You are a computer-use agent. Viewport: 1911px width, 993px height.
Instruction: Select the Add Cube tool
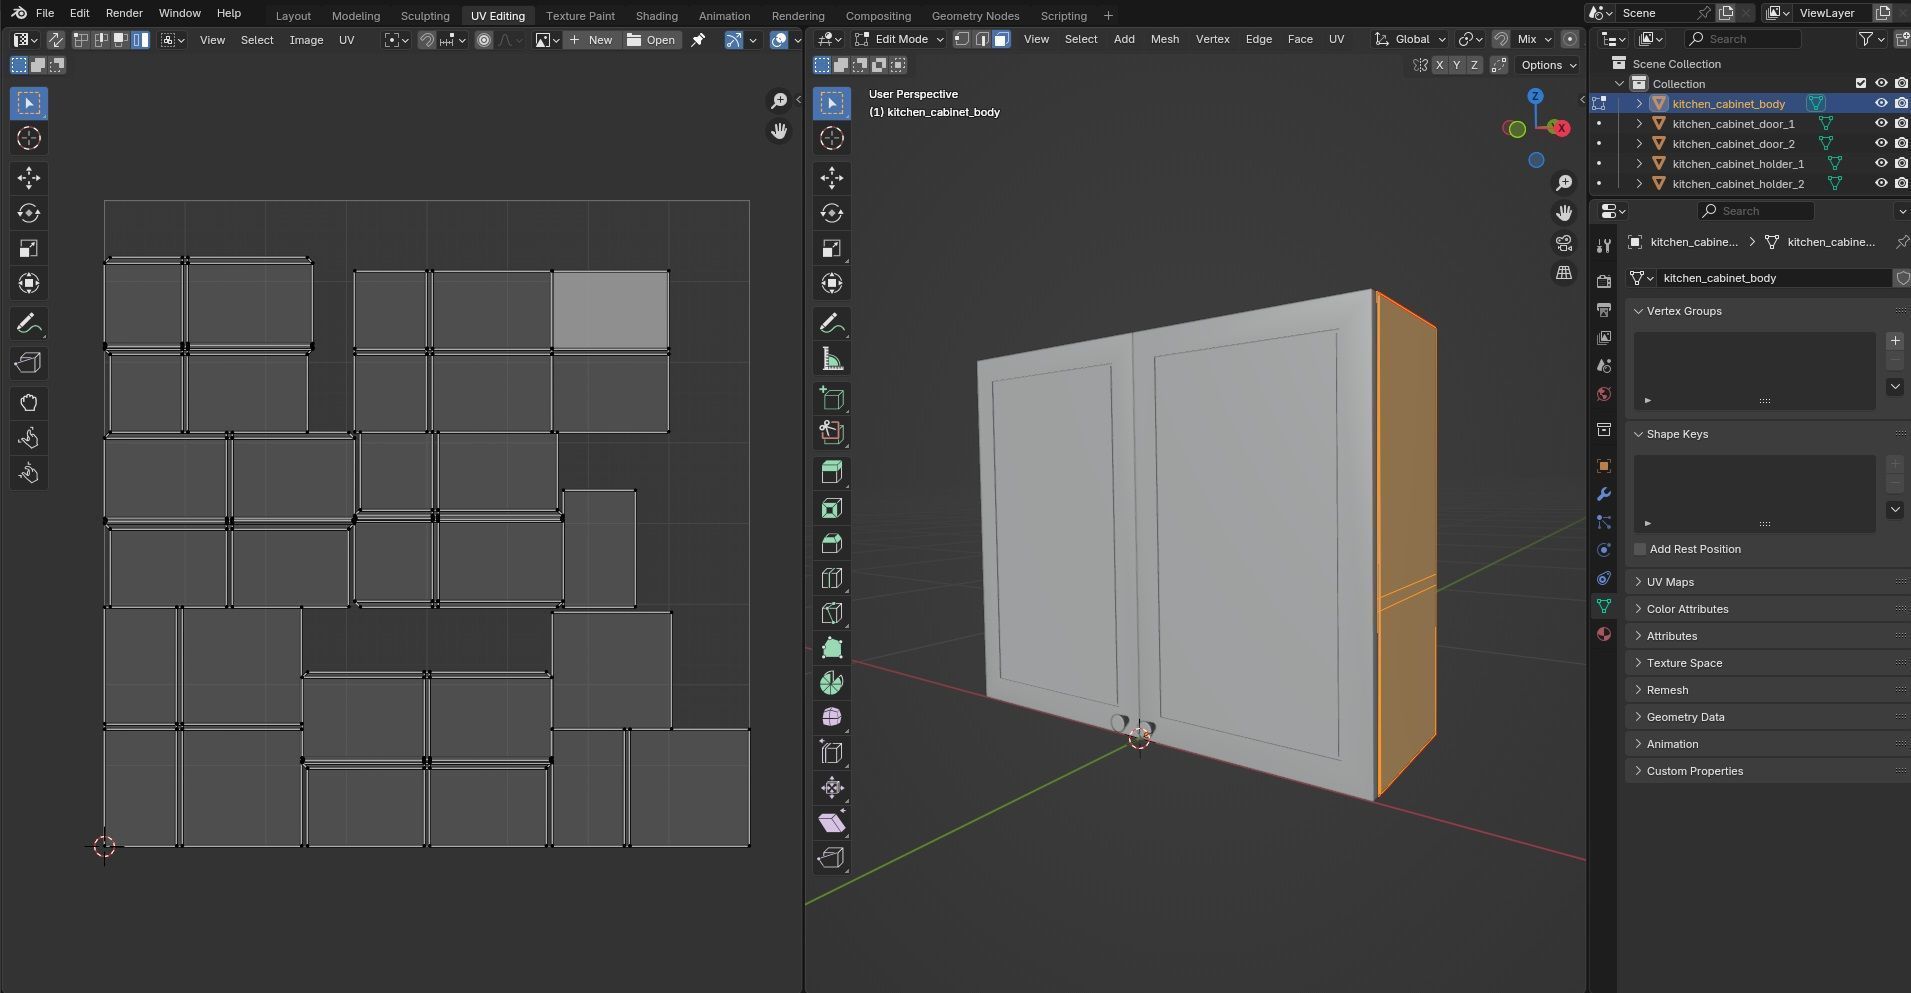tap(832, 398)
